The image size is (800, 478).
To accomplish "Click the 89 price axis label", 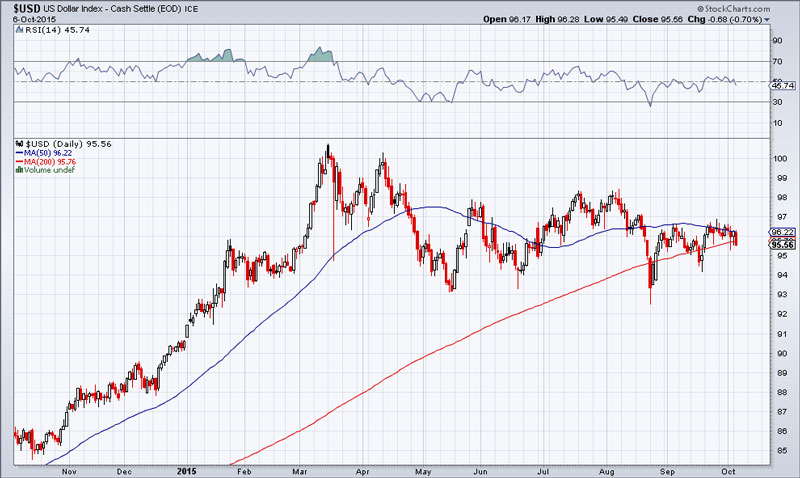I will (x=782, y=372).
